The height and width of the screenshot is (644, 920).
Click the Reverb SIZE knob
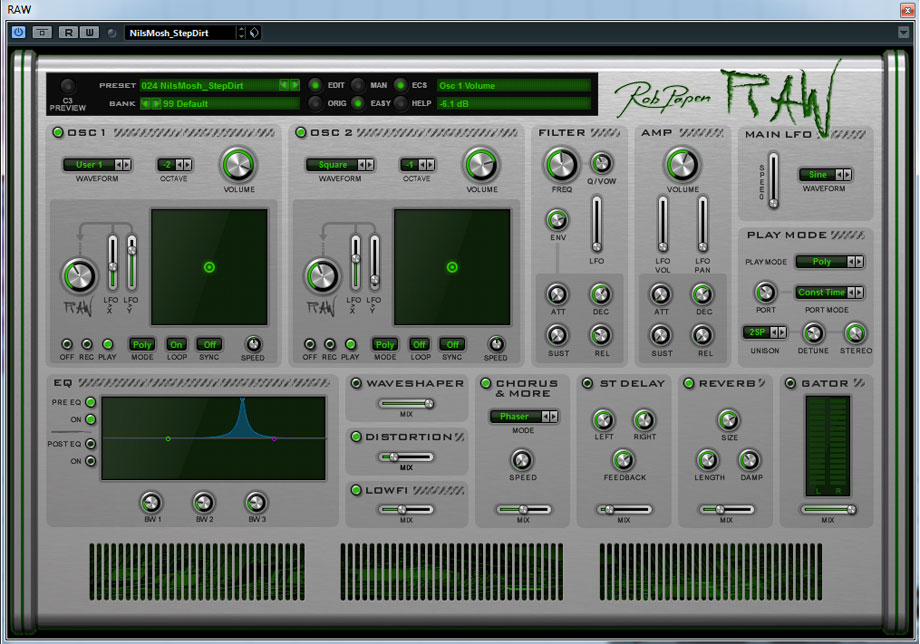pyautogui.click(x=728, y=420)
